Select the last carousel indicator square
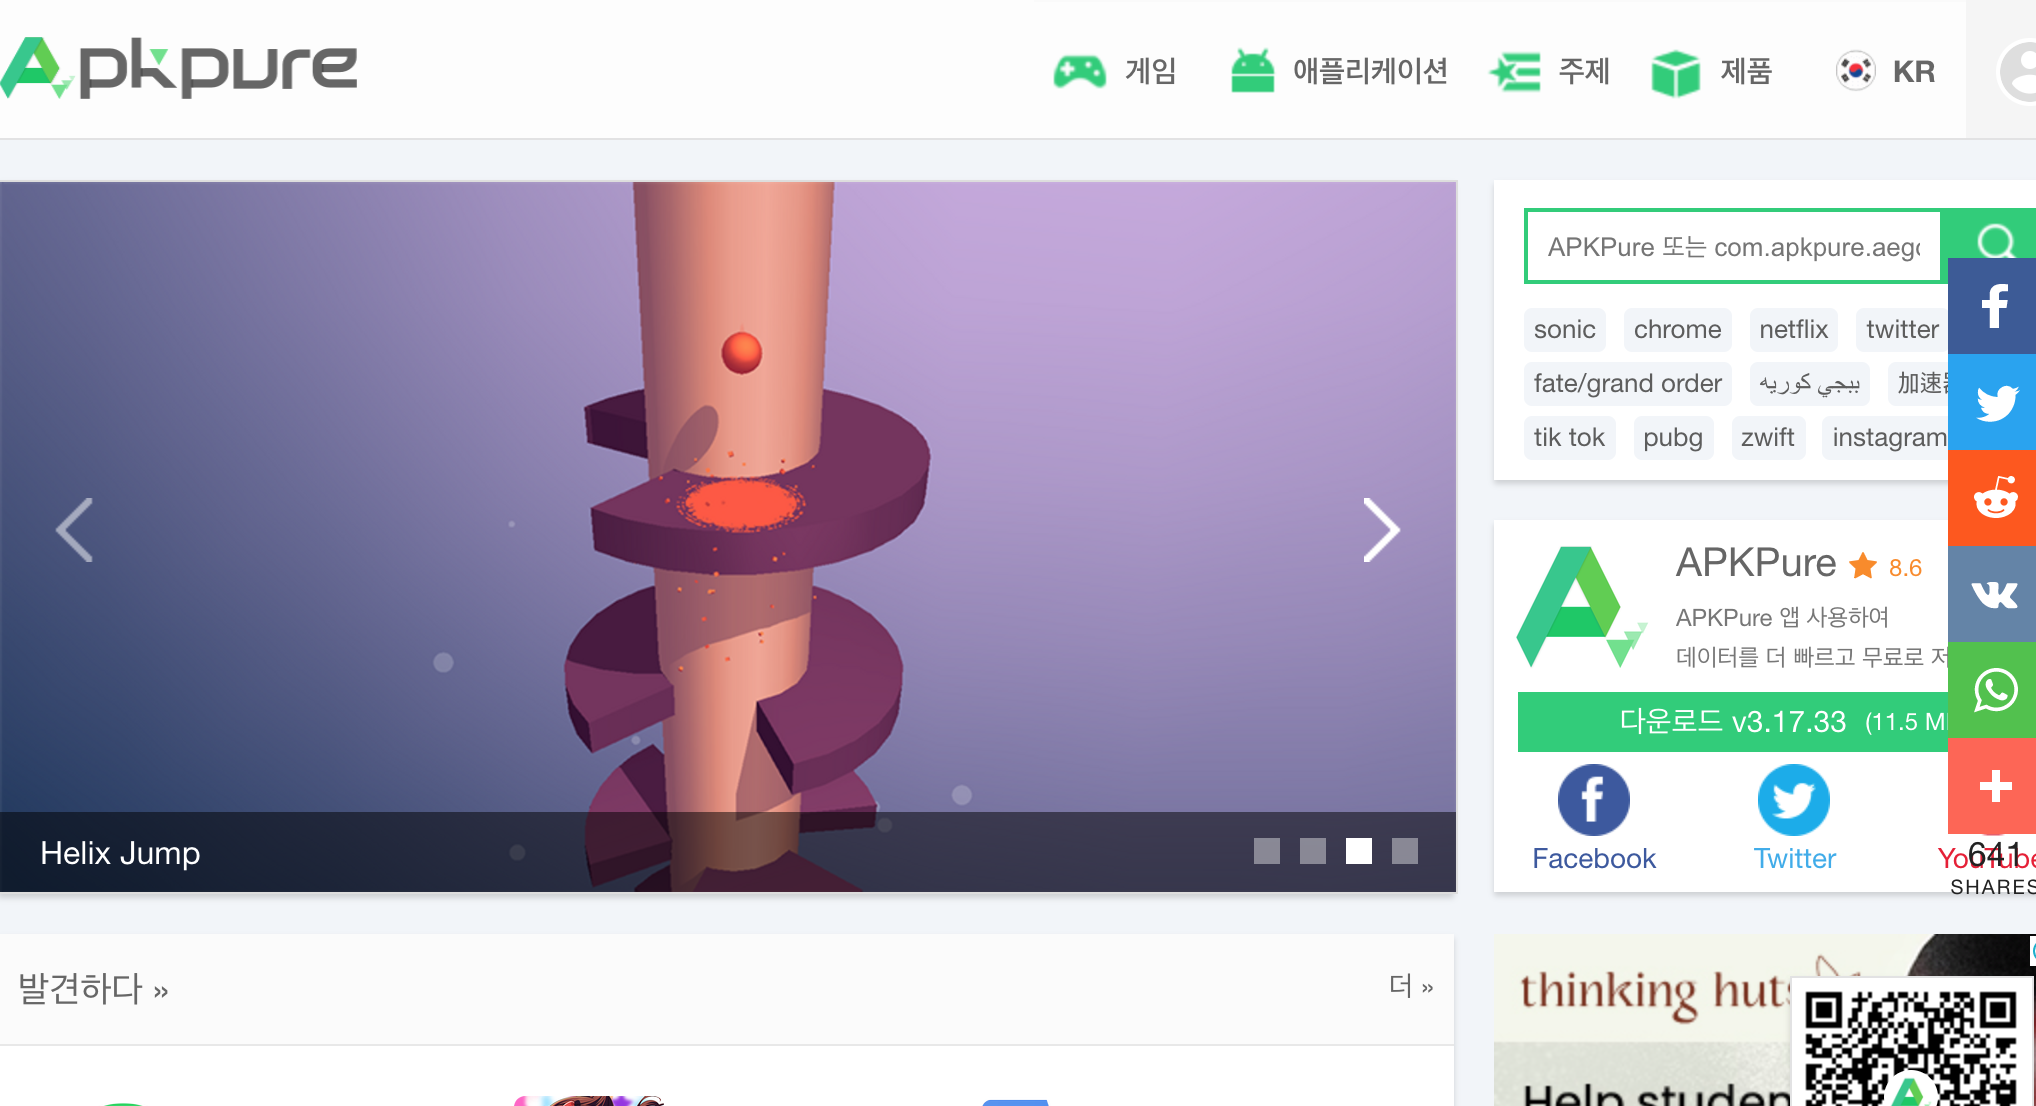Screen dimensions: 2036x1106 click(1404, 851)
